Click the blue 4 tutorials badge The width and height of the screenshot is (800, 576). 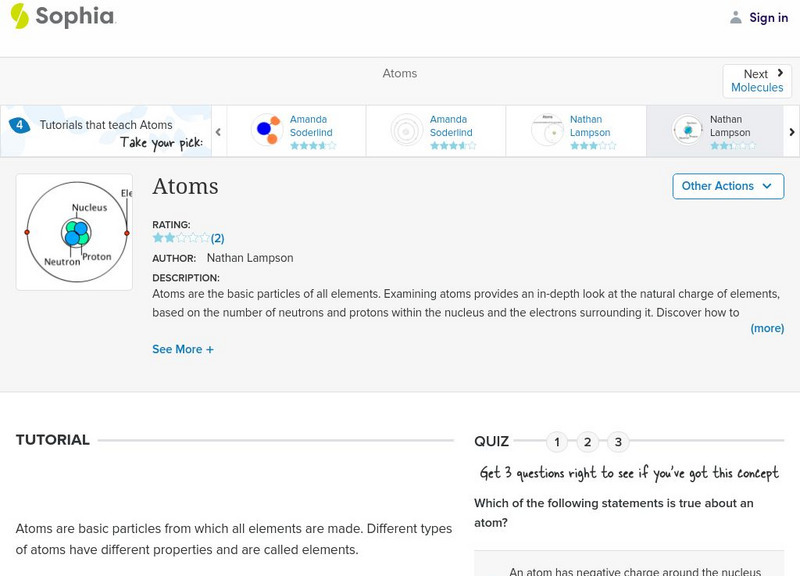[x=22, y=124]
